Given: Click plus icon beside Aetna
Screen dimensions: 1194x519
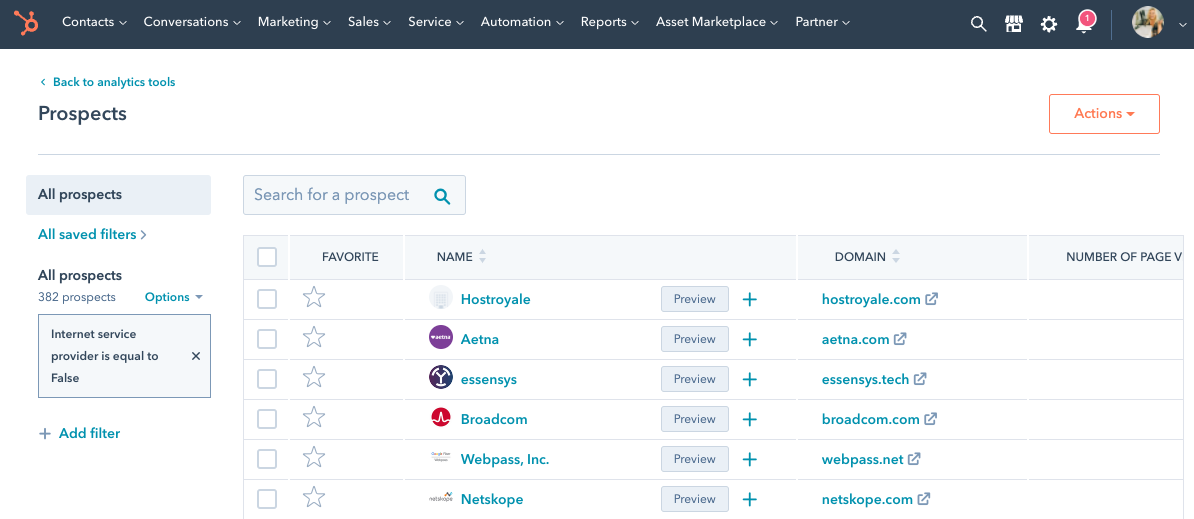Looking at the screenshot, I should tap(750, 339).
